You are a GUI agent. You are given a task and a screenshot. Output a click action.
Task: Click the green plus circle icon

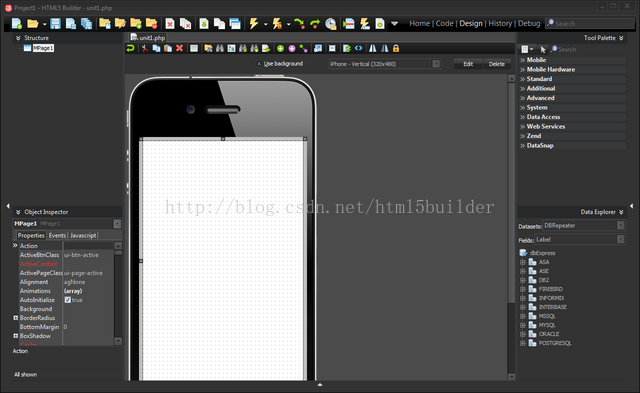[x=280, y=49]
